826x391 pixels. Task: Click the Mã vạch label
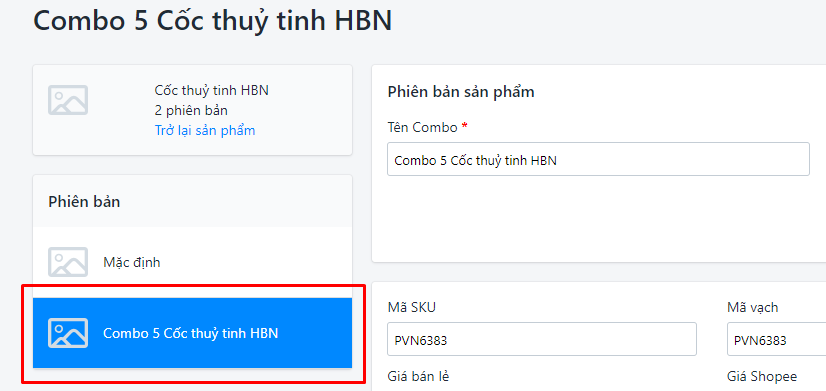coord(752,307)
